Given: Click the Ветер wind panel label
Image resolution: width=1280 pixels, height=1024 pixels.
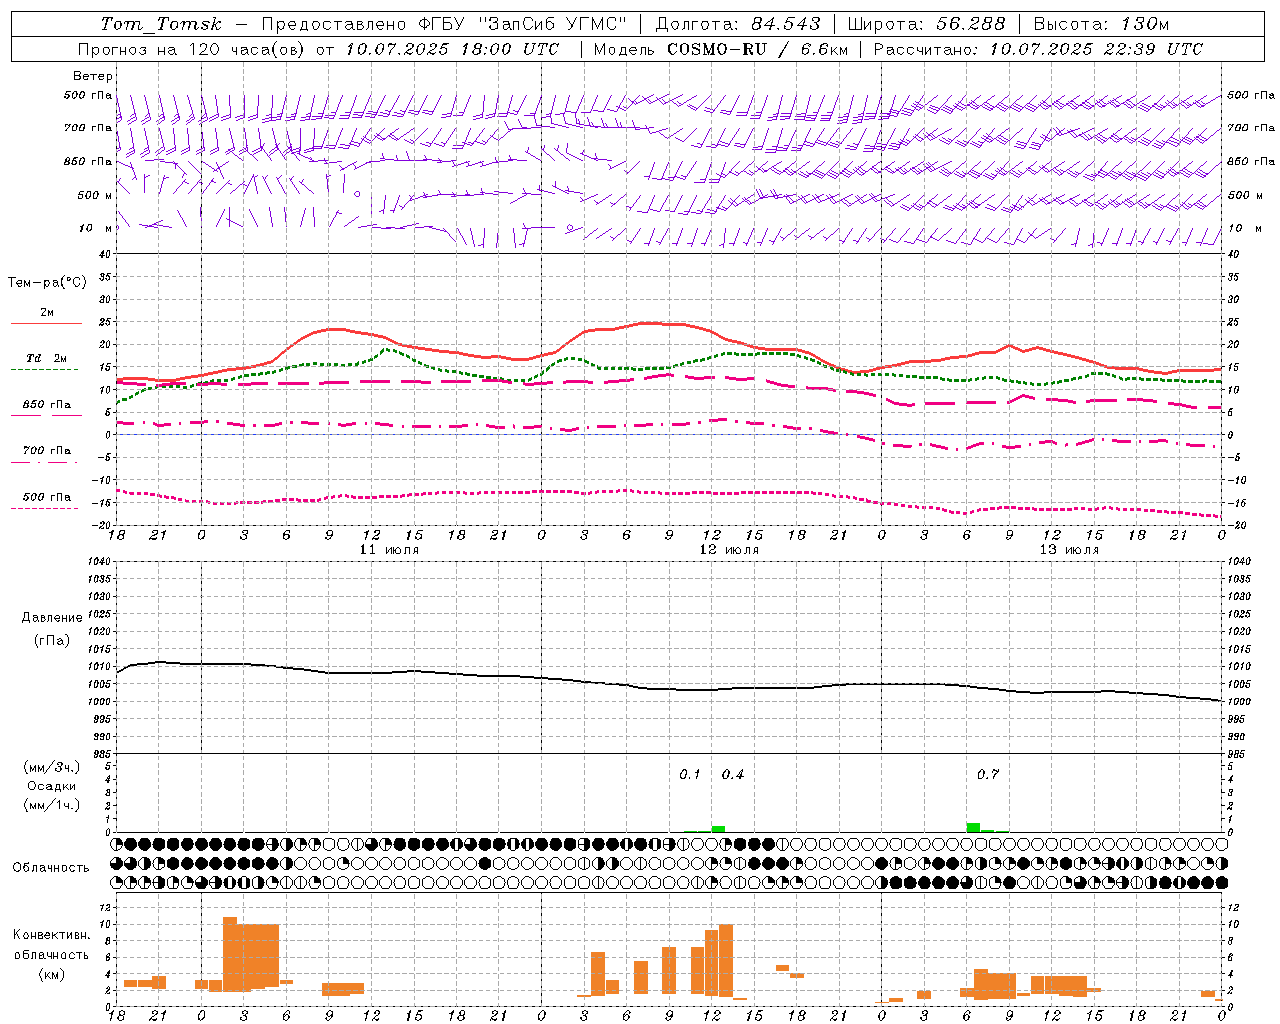Looking at the screenshot, I should click(x=93, y=76).
